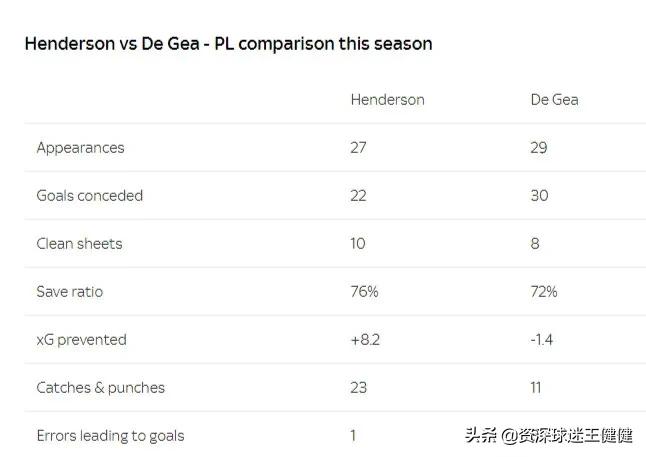Open the 头条 author watermark link
Viewport: 646px width, 457px height.
pos(549,436)
